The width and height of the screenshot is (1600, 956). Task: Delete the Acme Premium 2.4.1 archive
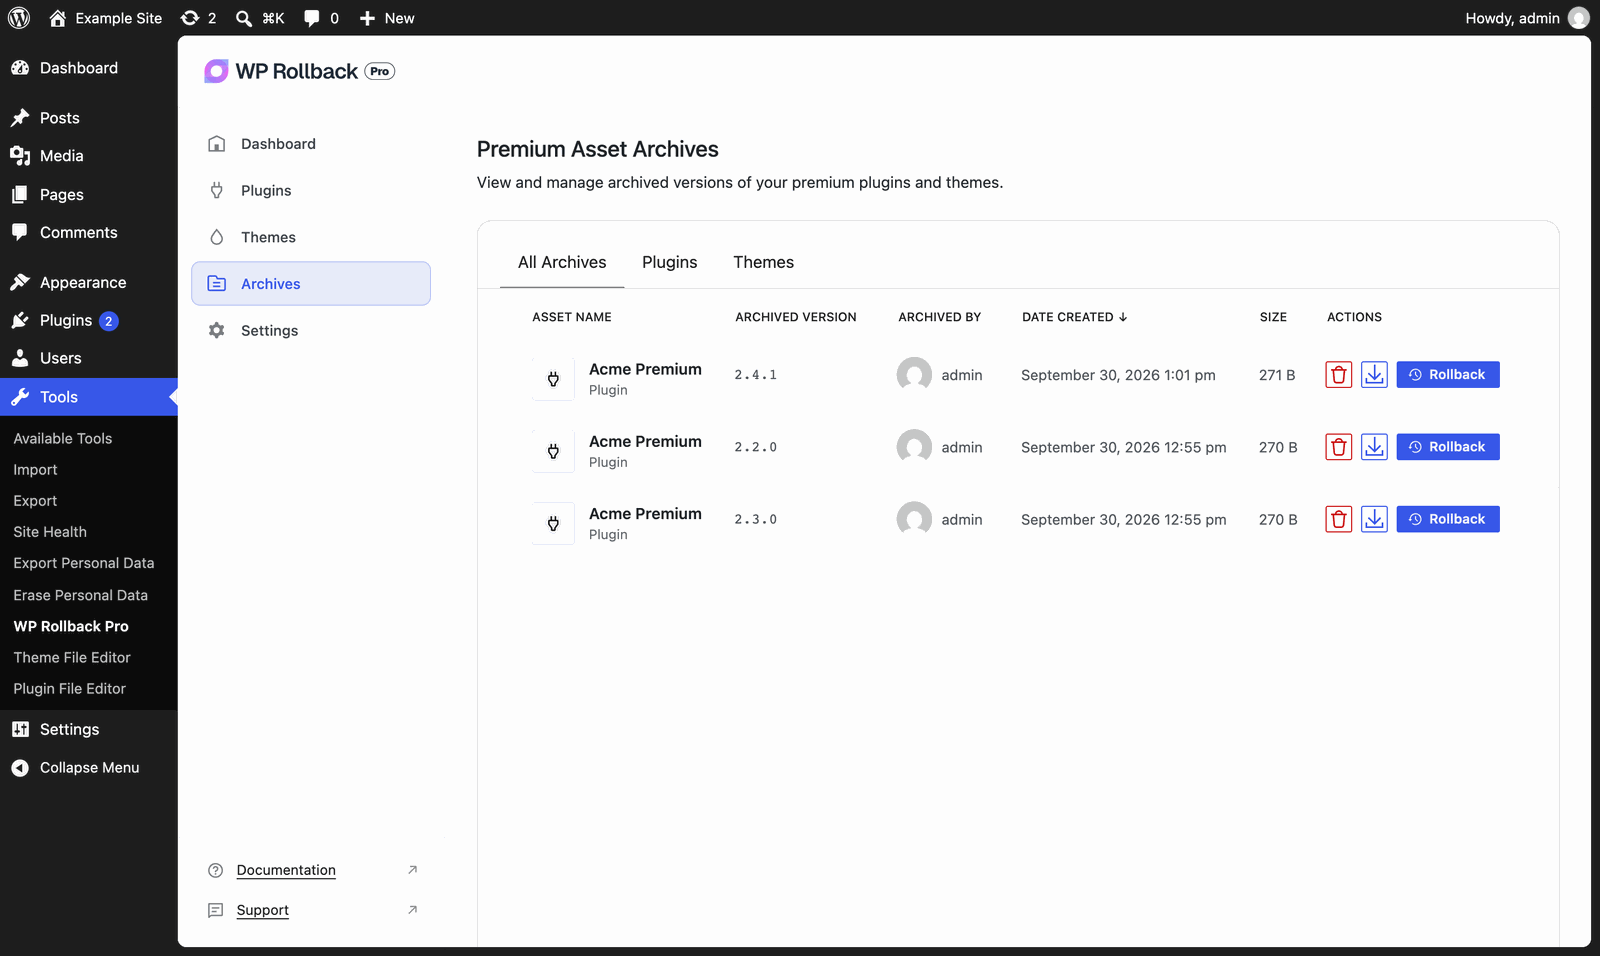coord(1338,375)
